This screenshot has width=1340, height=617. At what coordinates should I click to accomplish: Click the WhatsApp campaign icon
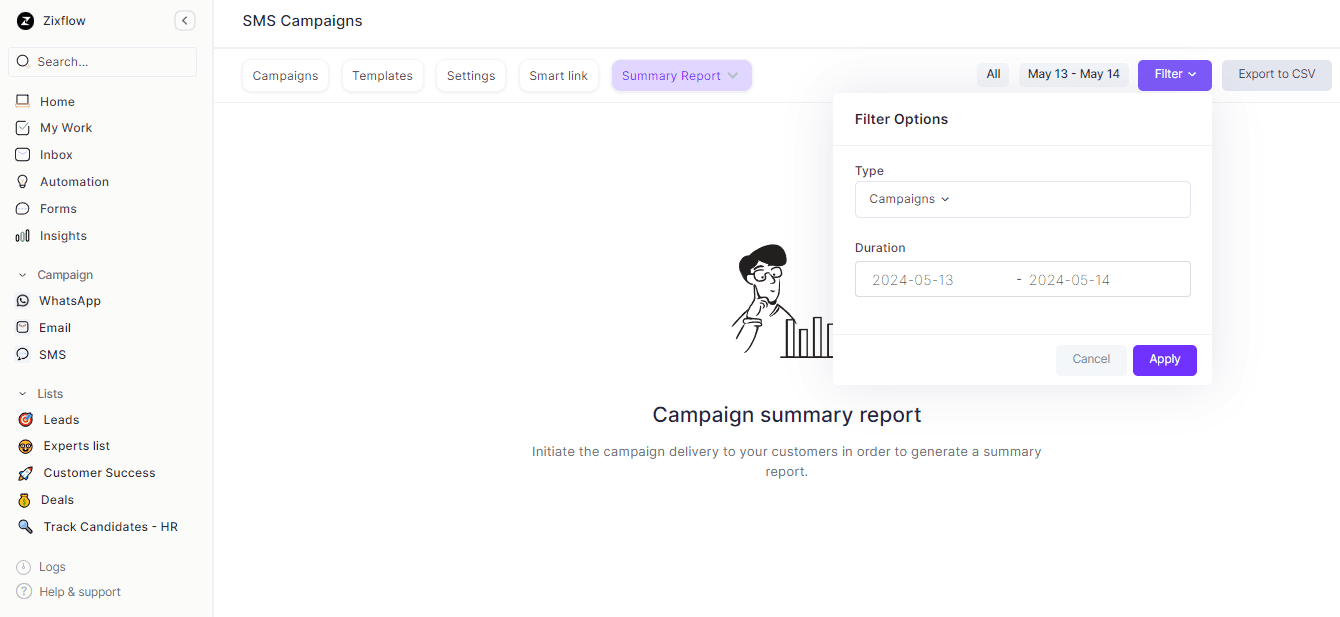pos(23,301)
